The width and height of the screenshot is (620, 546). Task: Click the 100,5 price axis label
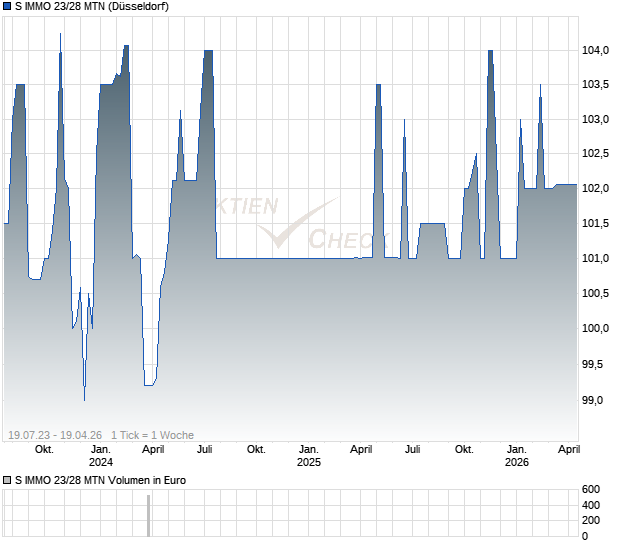pyautogui.click(x=595, y=293)
